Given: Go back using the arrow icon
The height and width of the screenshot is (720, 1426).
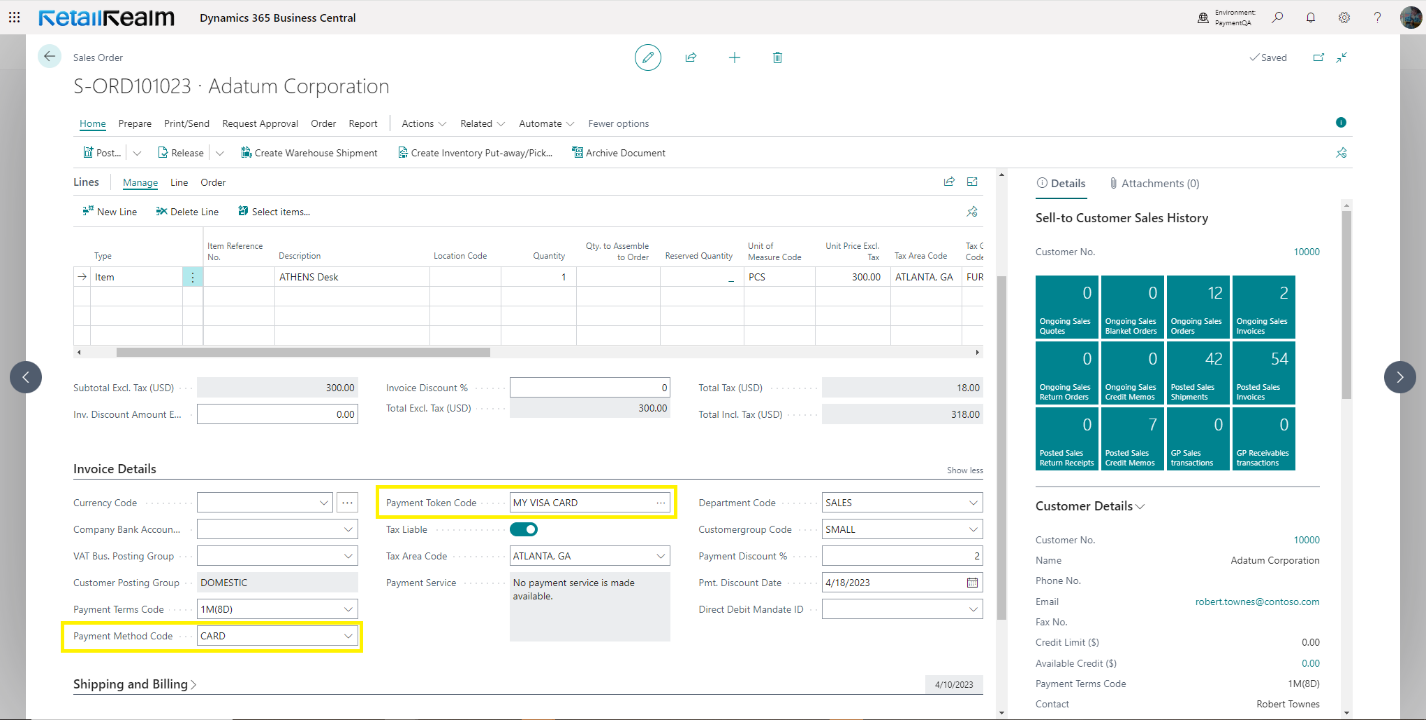Looking at the screenshot, I should (x=49, y=57).
